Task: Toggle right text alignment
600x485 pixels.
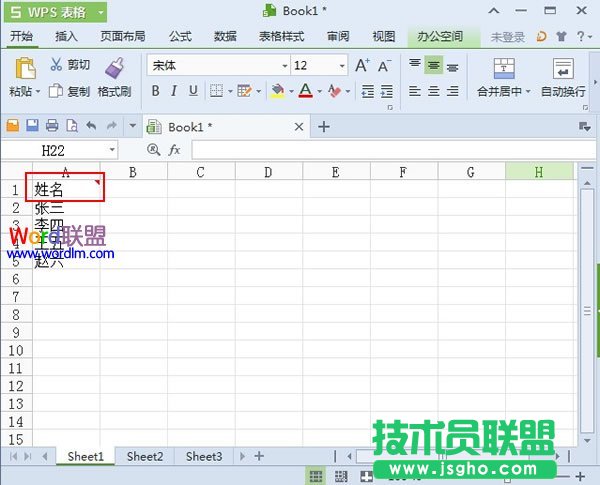Action: coord(452,91)
